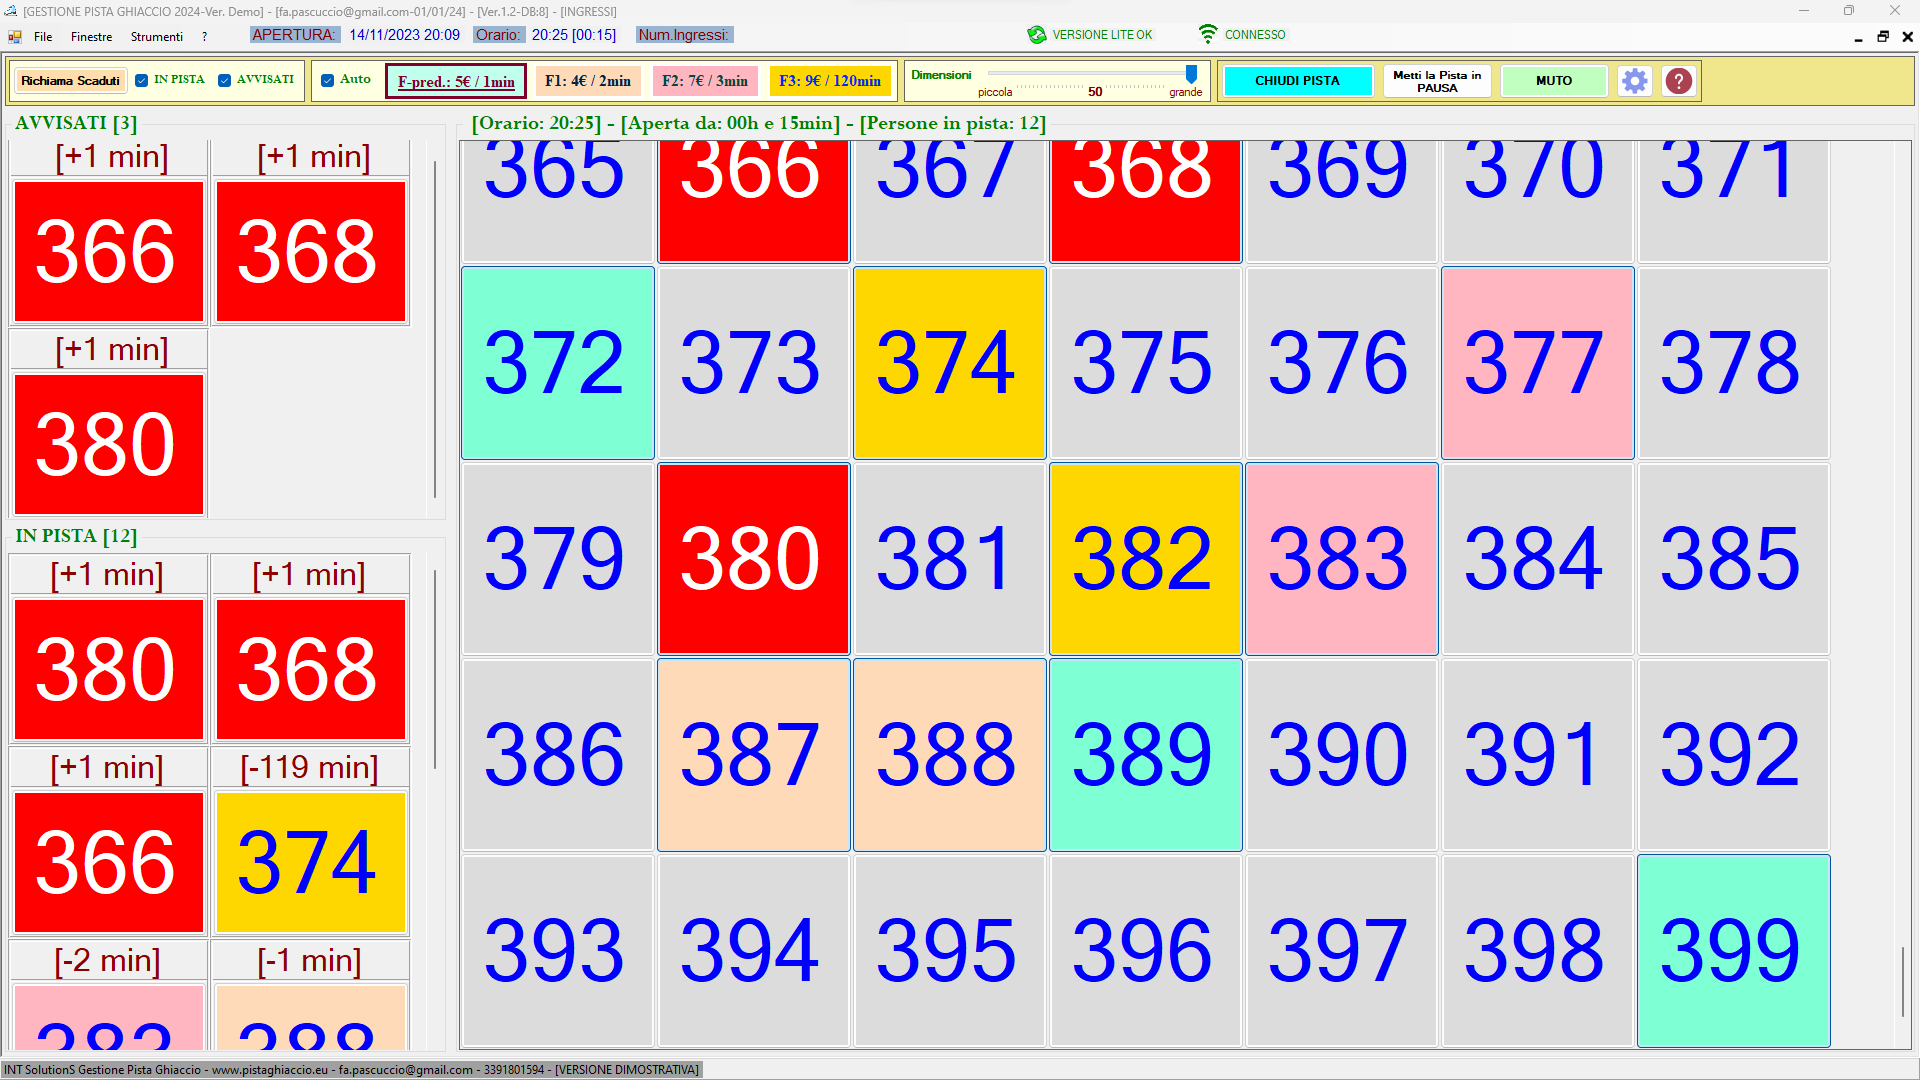1920x1080 pixels.
Task: Open the settings gear icon
Action: (1634, 81)
